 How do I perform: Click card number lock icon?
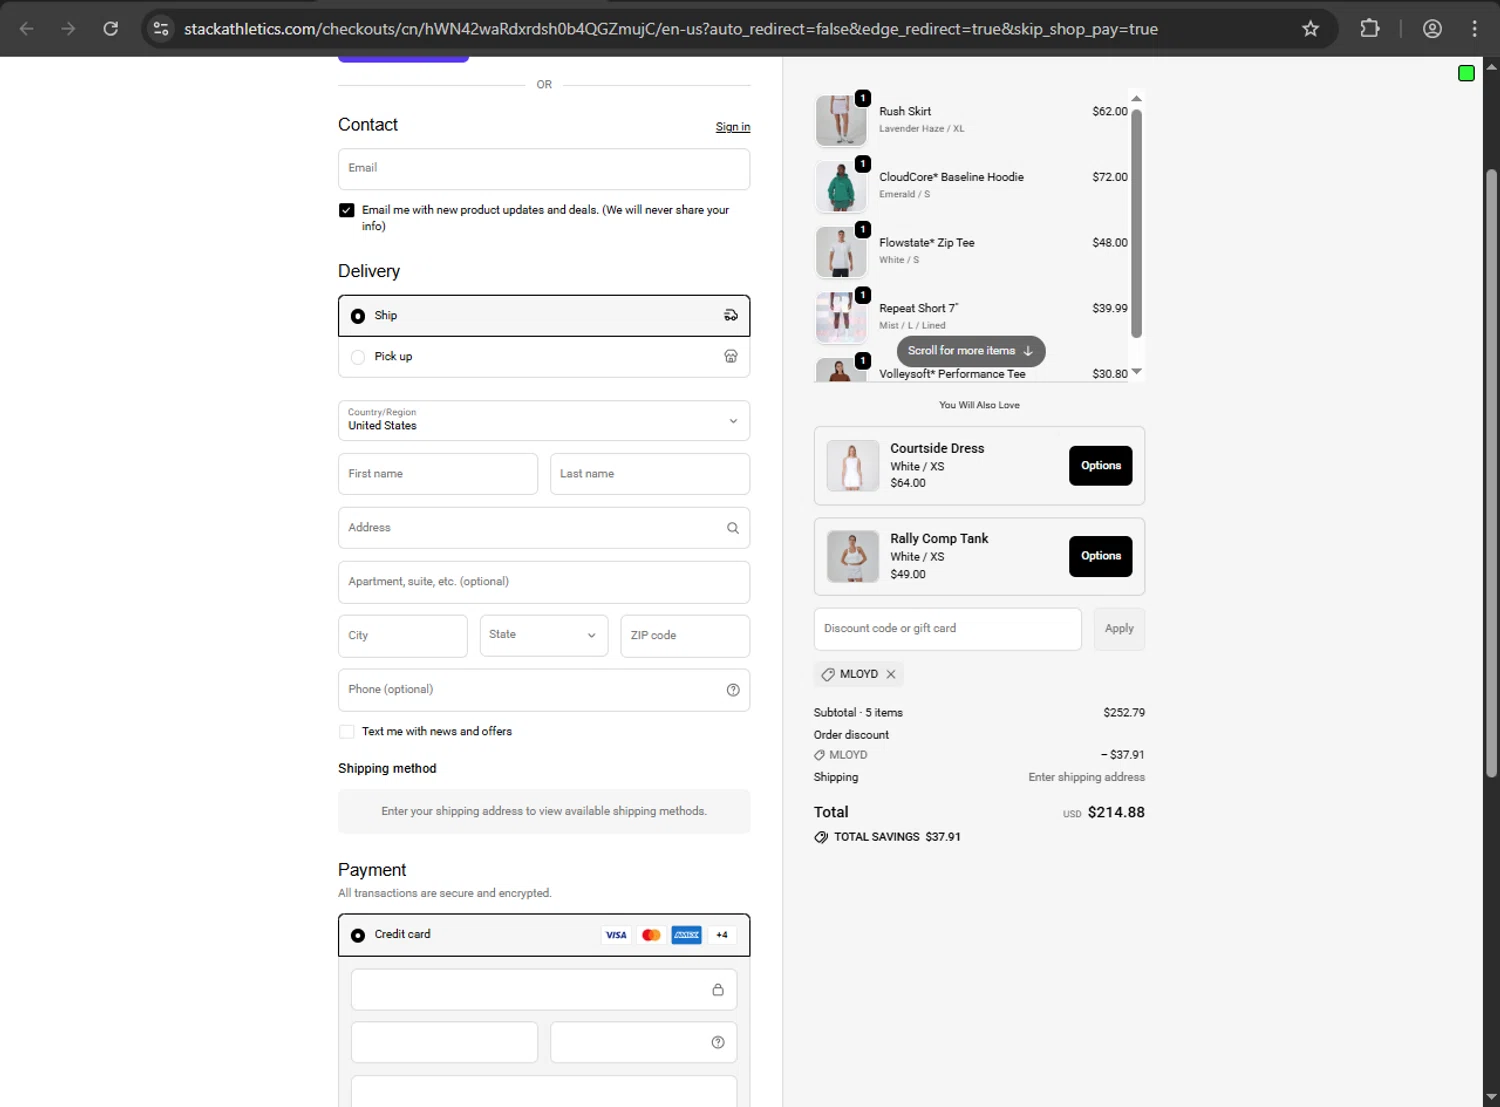[x=718, y=990]
